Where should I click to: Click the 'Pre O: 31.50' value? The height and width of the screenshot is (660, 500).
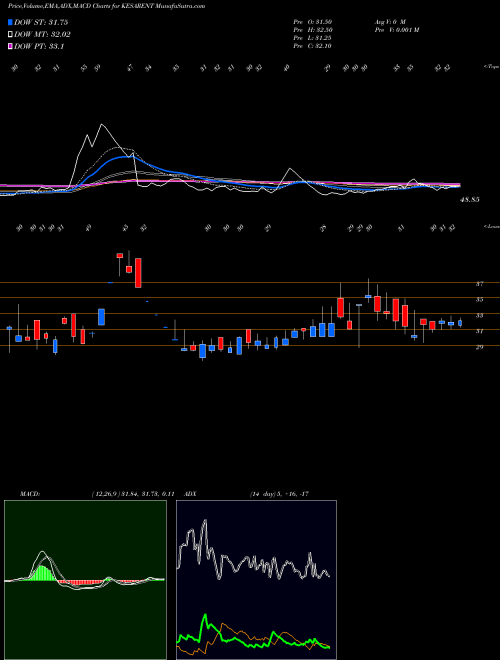(x=313, y=21)
